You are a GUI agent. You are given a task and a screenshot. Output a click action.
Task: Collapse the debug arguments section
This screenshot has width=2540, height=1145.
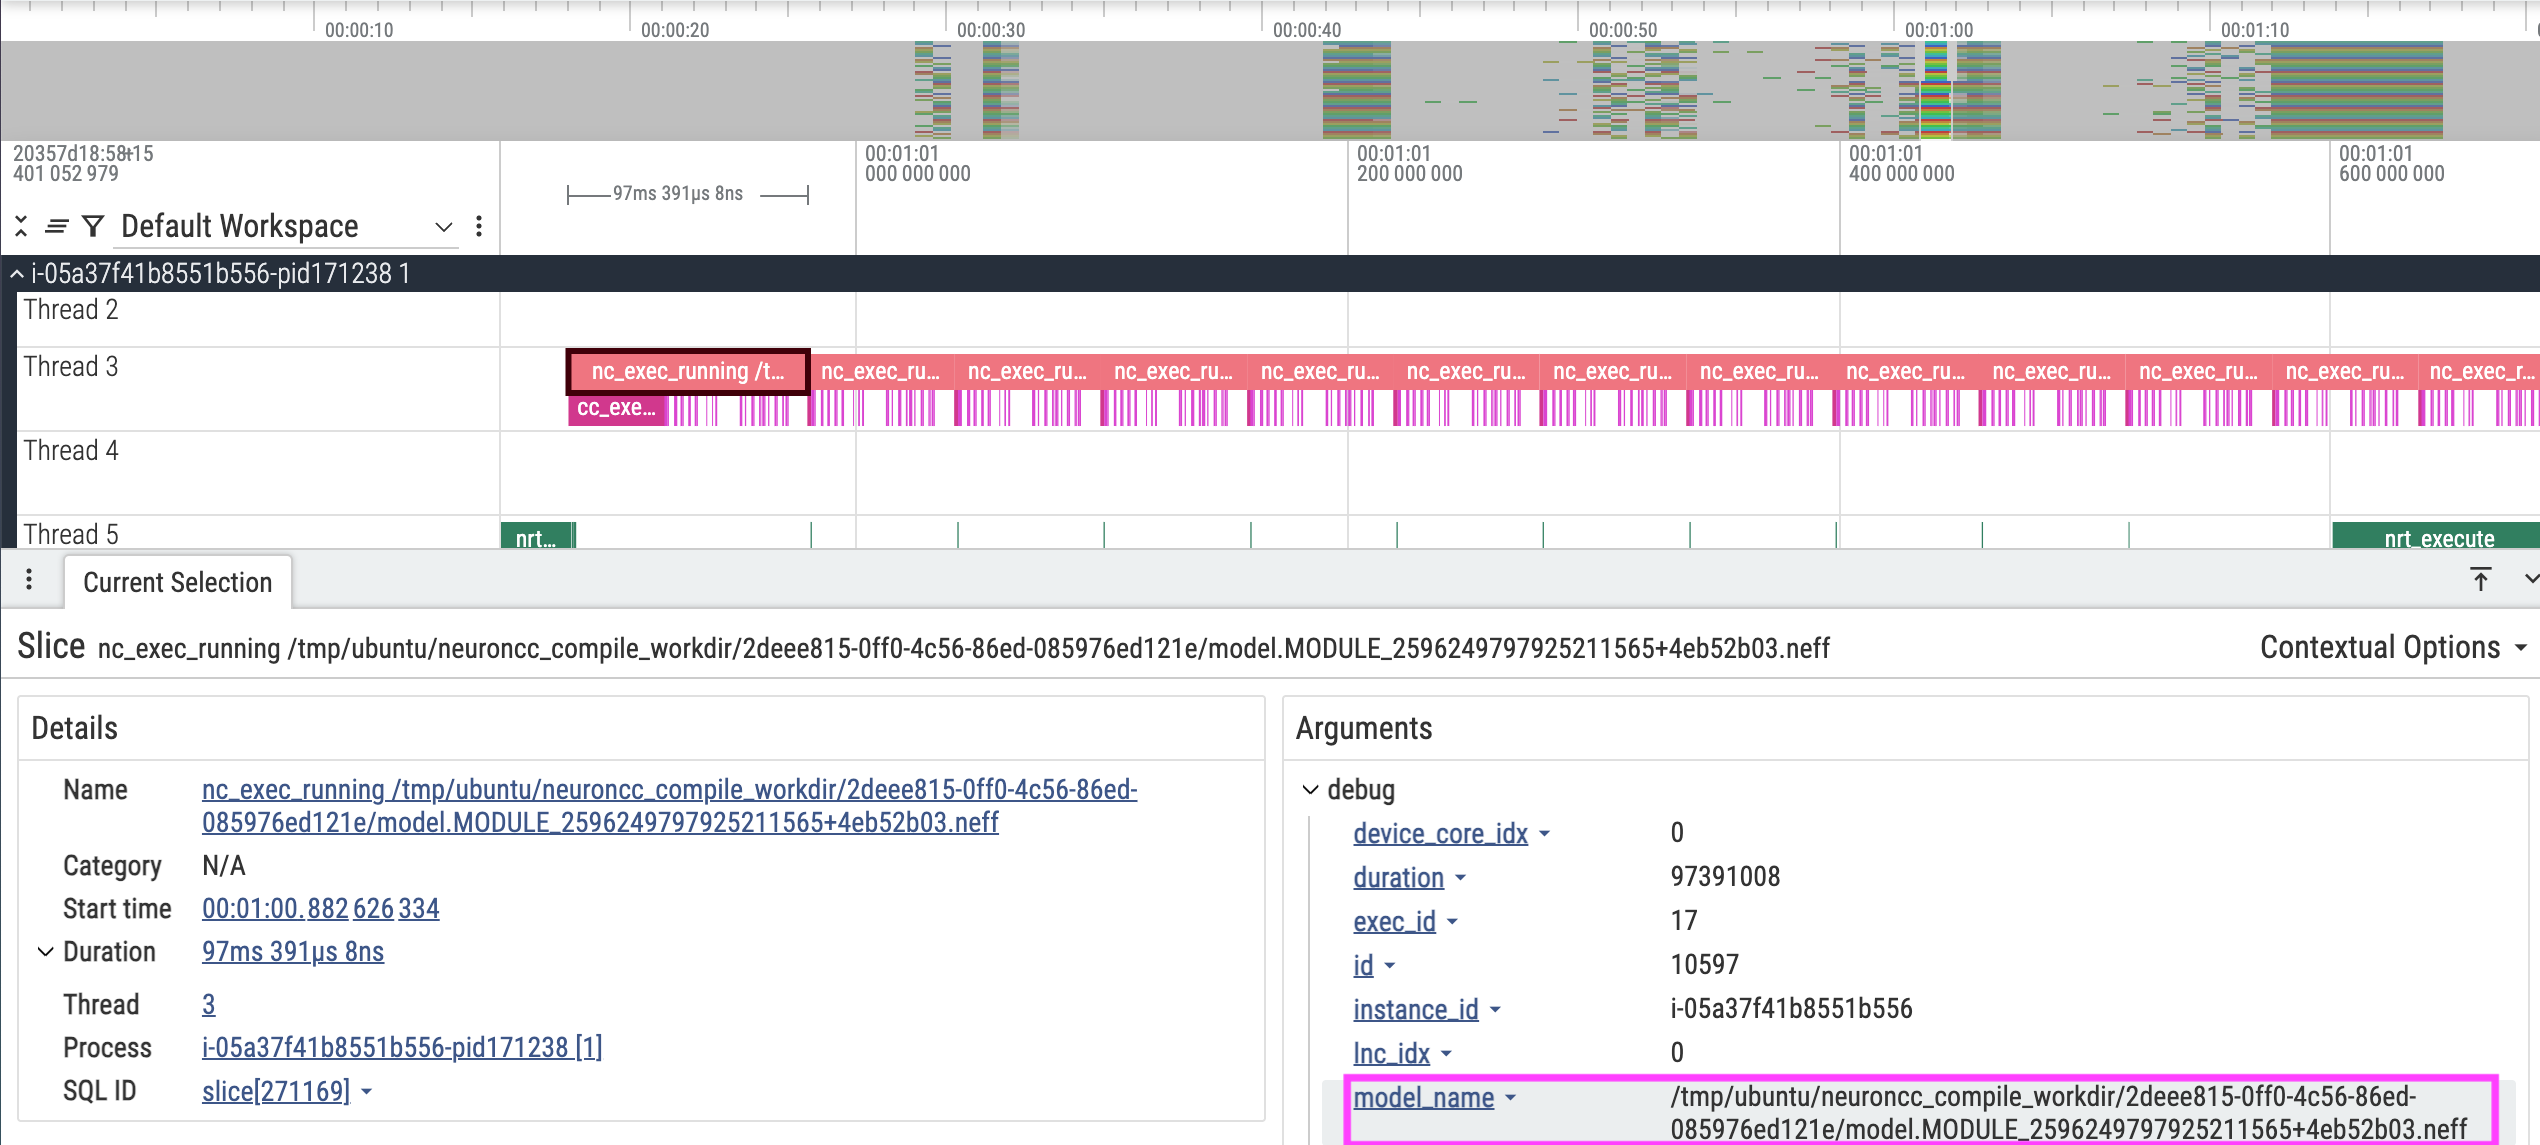pos(1310,789)
